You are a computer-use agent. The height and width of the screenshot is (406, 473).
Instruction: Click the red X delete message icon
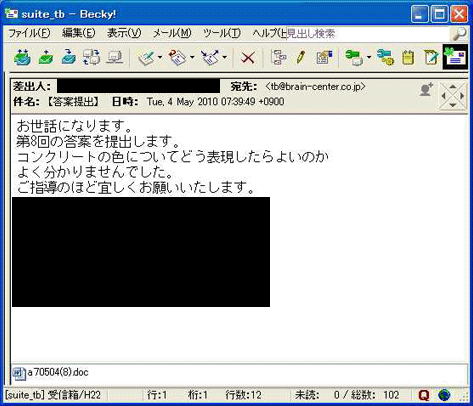tap(248, 58)
